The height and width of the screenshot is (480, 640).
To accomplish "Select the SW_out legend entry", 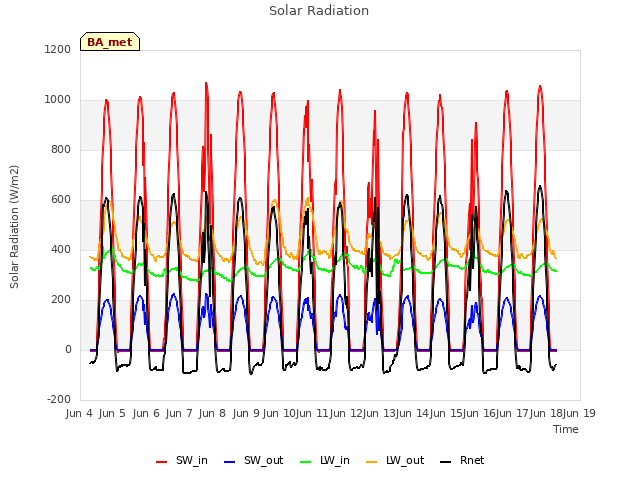I will (x=253, y=460).
